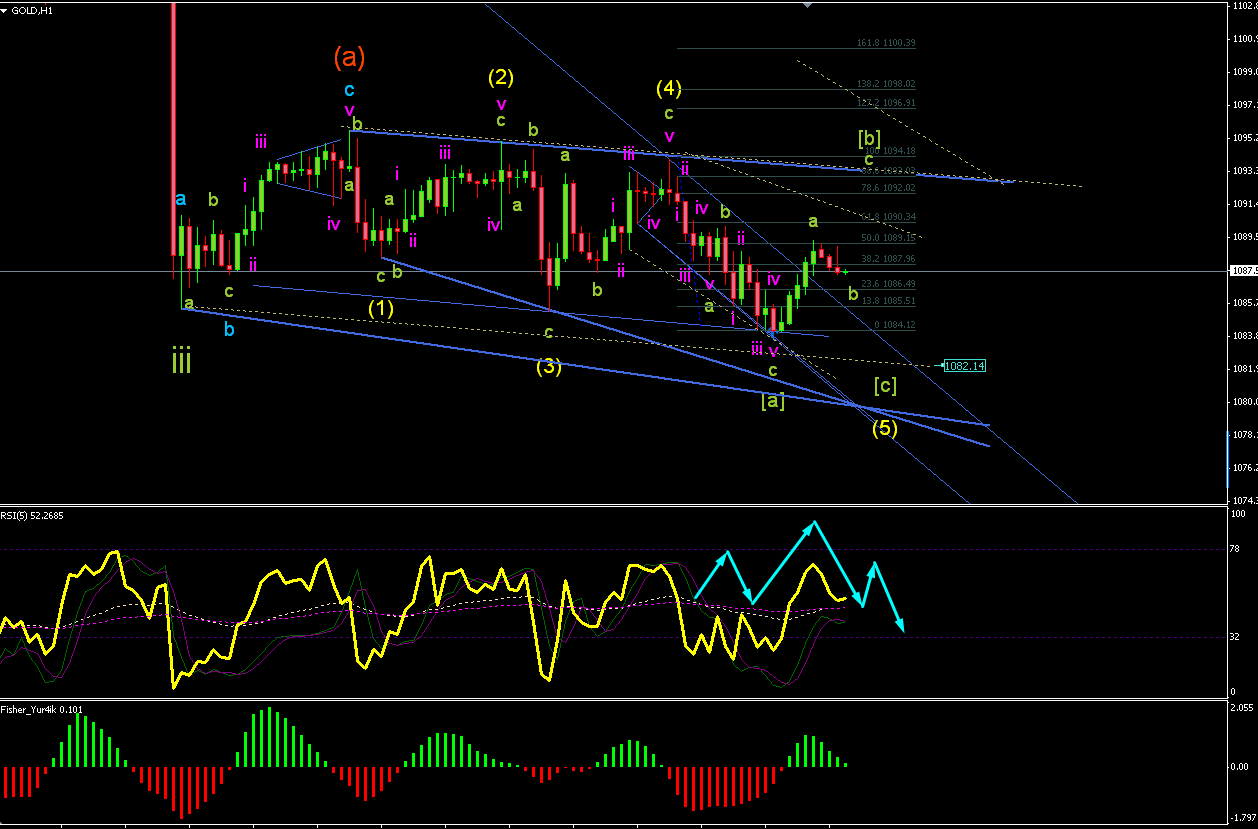This screenshot has width=1258, height=829.
Task: Click the Fisher scale zero value 0.00
Action: pos(1241,767)
